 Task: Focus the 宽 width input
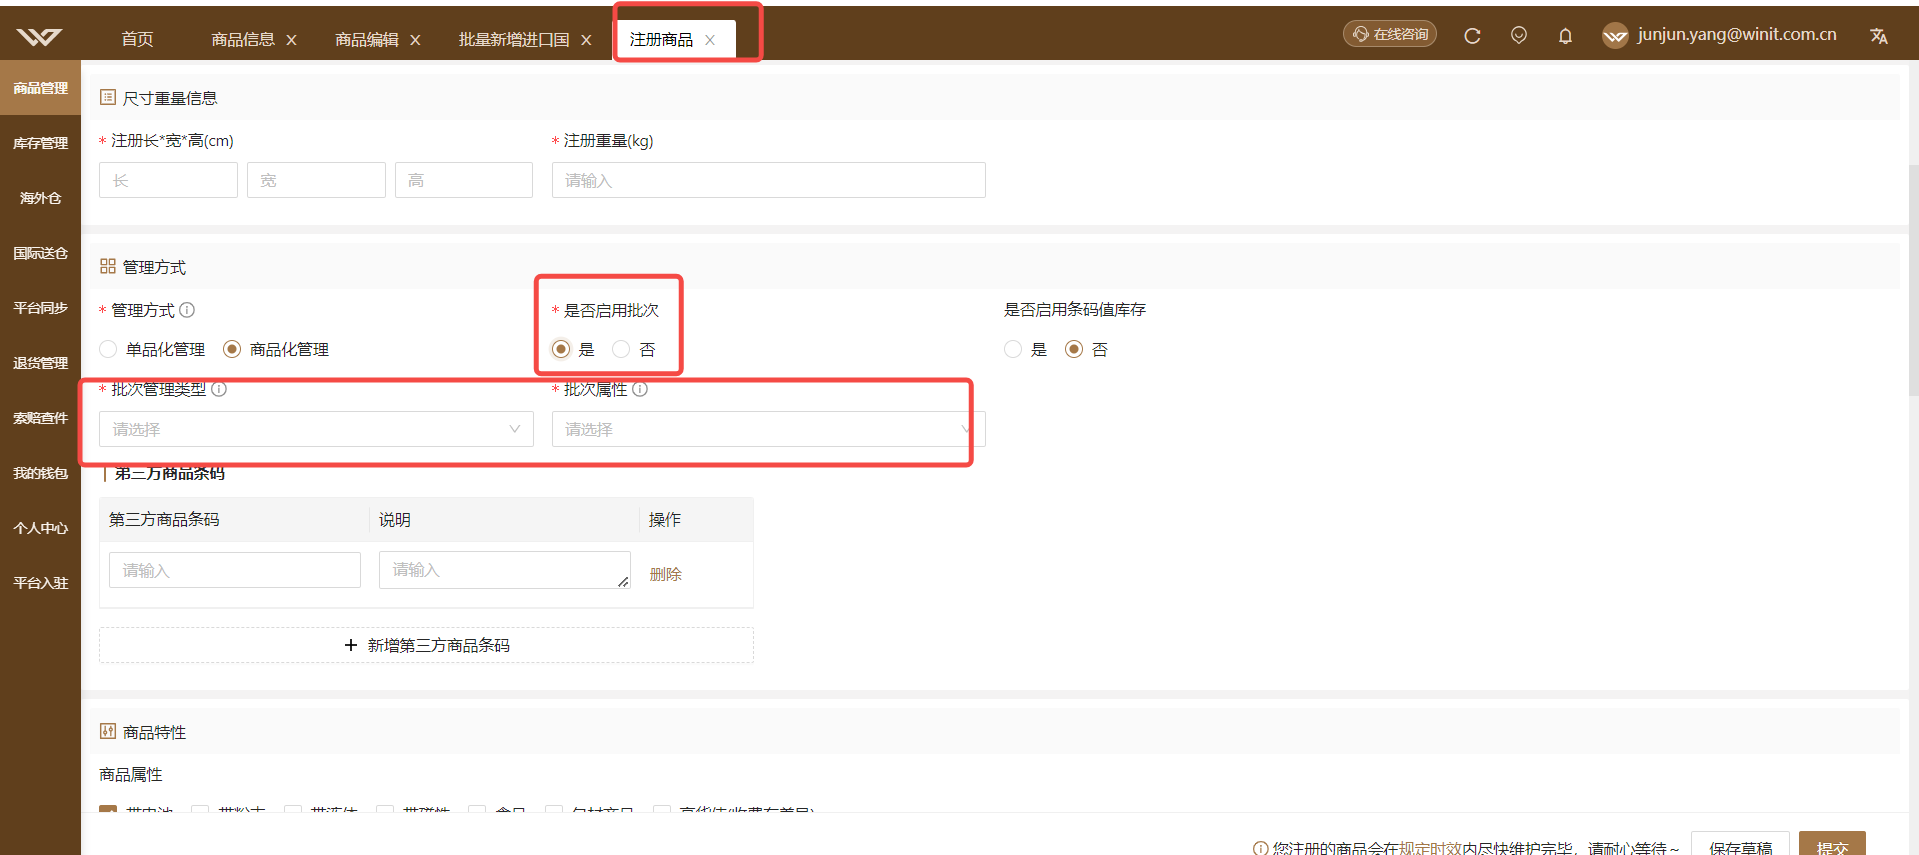(316, 180)
